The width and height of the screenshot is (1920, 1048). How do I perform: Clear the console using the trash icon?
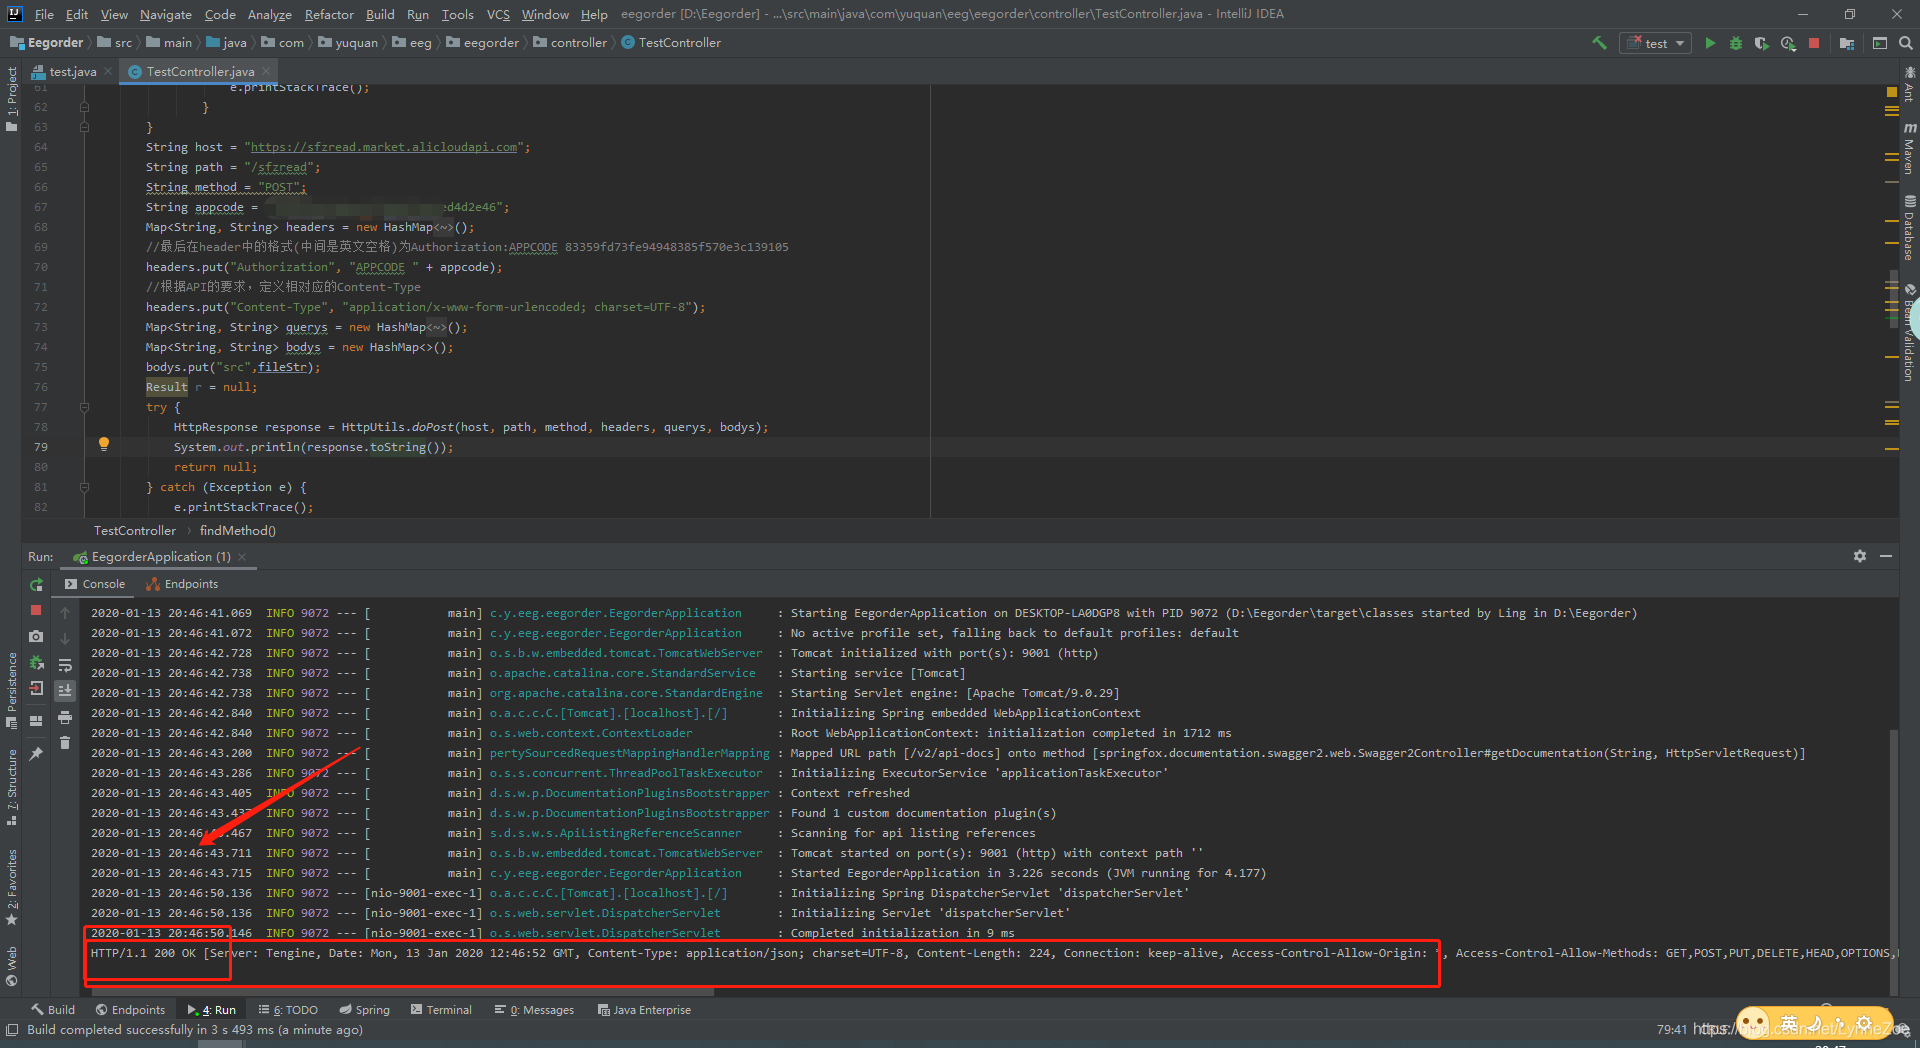[x=65, y=743]
